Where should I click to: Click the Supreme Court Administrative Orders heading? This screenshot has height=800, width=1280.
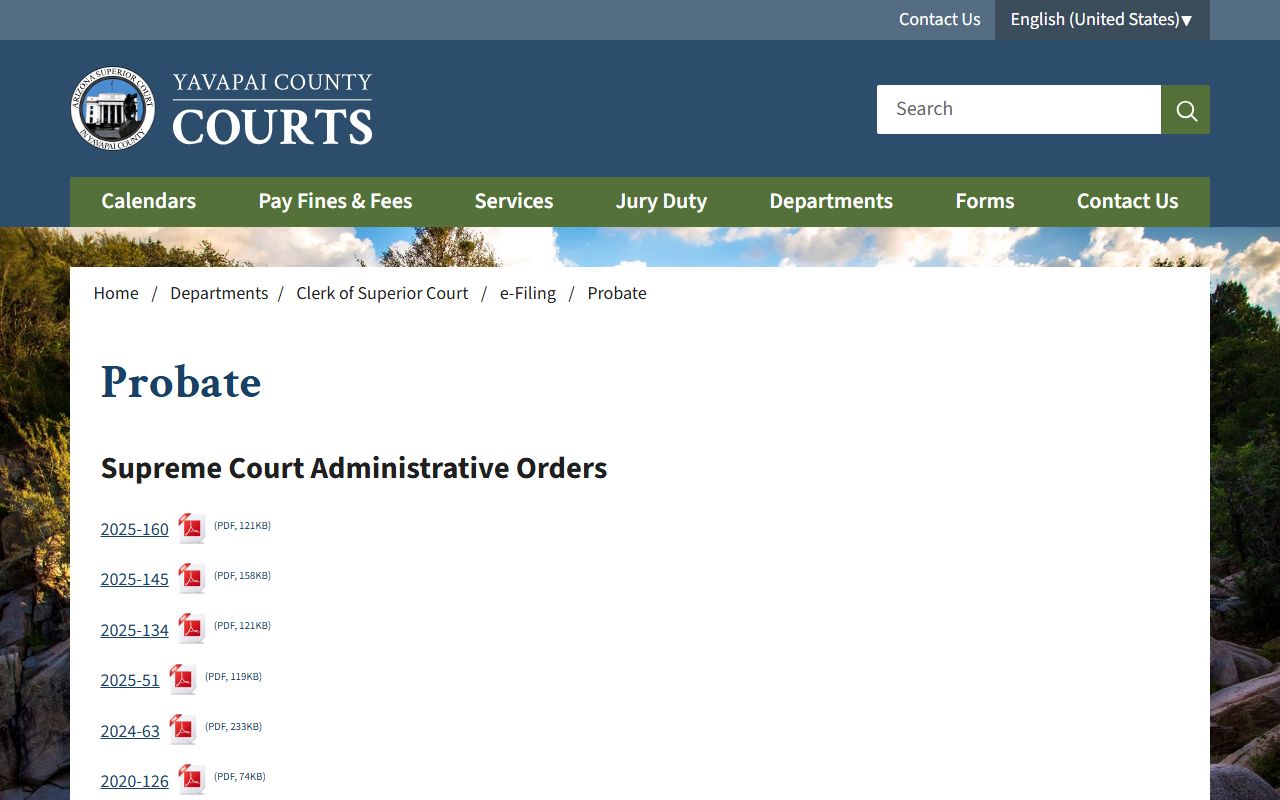[354, 468]
